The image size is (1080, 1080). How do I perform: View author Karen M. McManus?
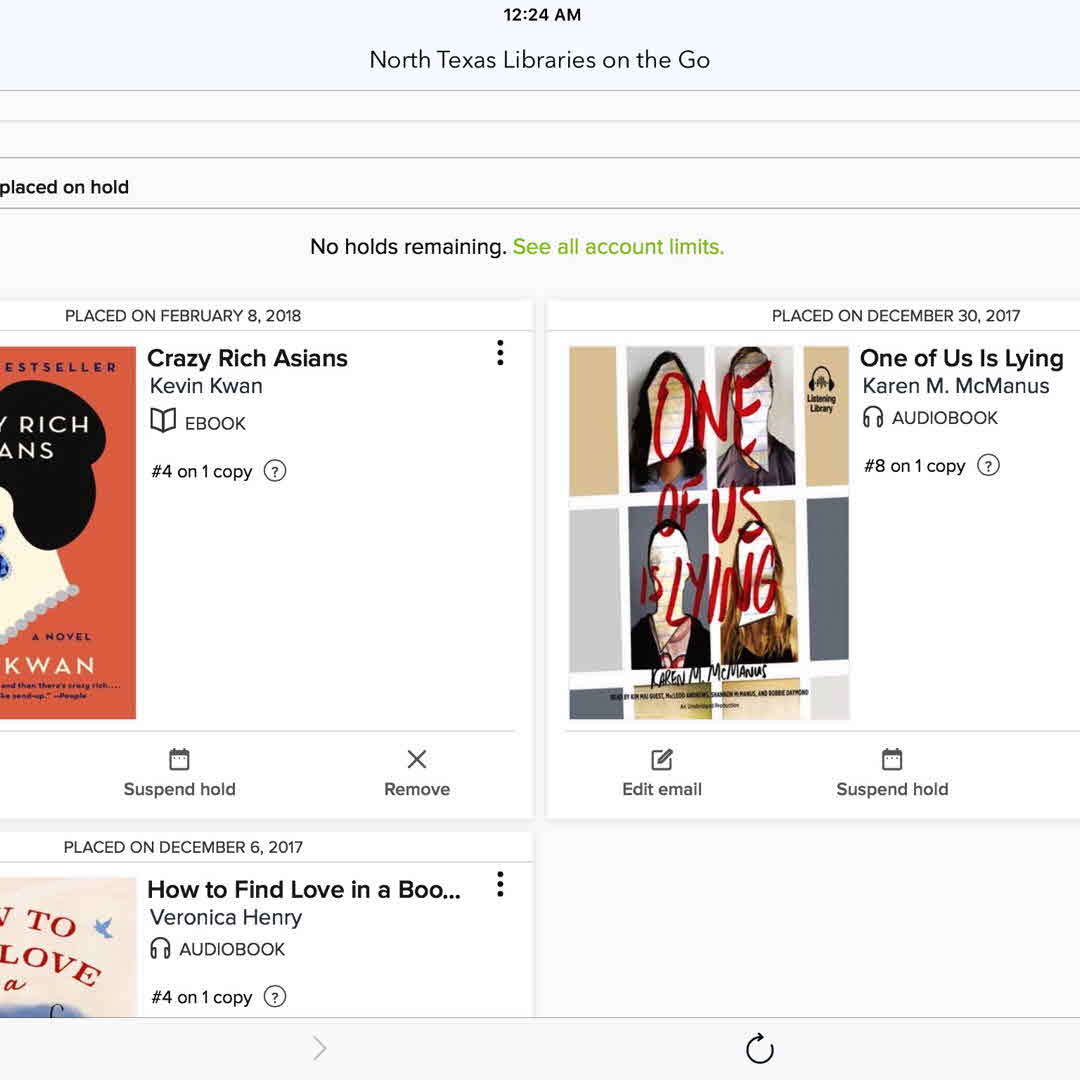[x=955, y=386]
